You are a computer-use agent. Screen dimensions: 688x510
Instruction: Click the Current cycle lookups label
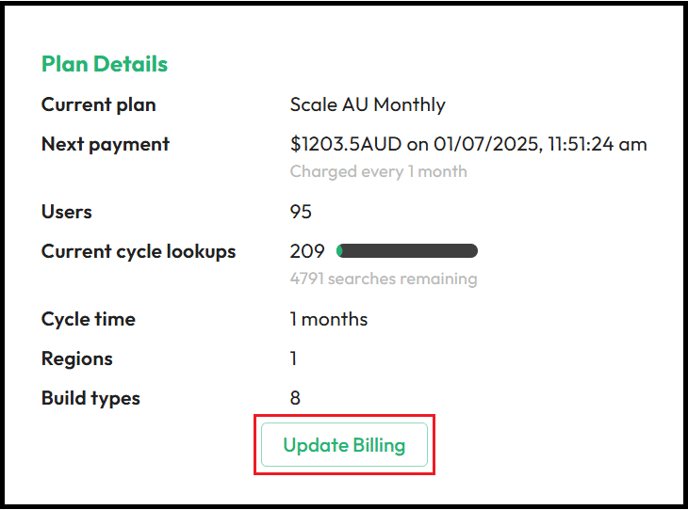pos(139,251)
